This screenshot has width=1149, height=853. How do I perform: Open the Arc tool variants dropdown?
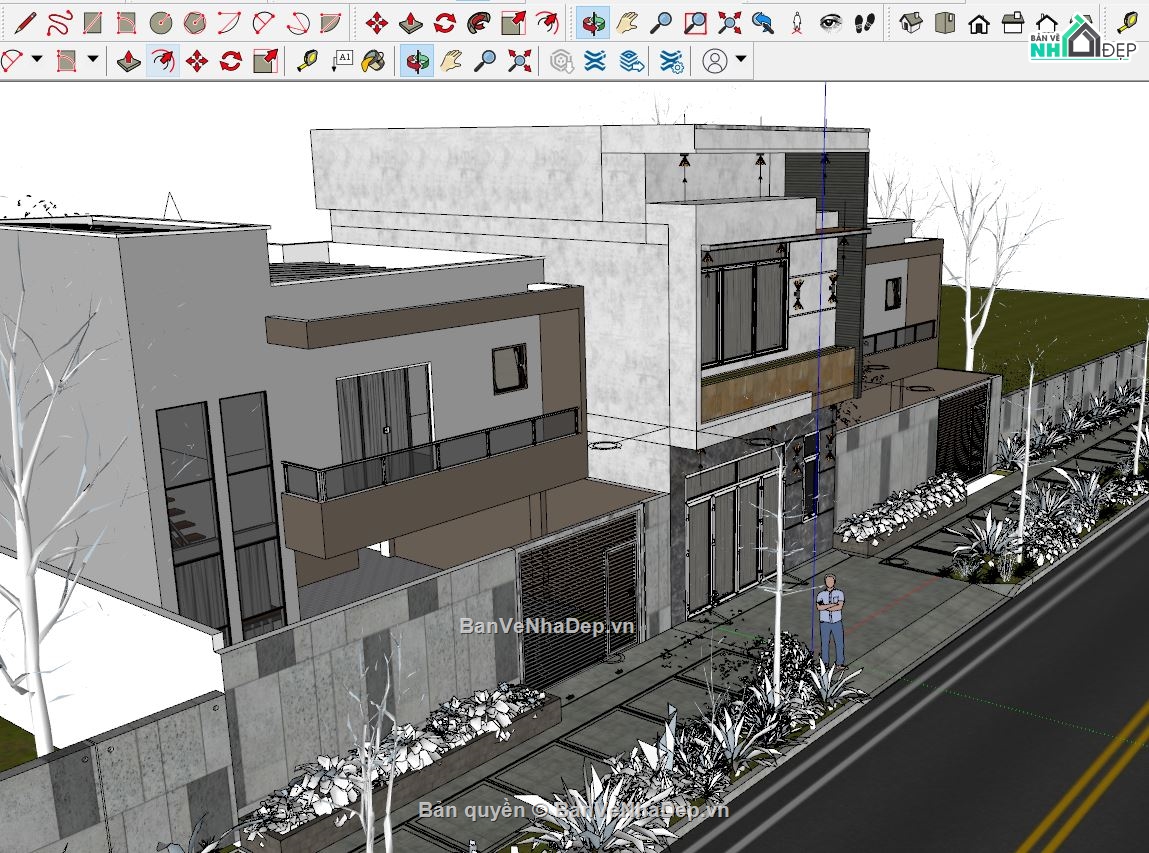35,60
